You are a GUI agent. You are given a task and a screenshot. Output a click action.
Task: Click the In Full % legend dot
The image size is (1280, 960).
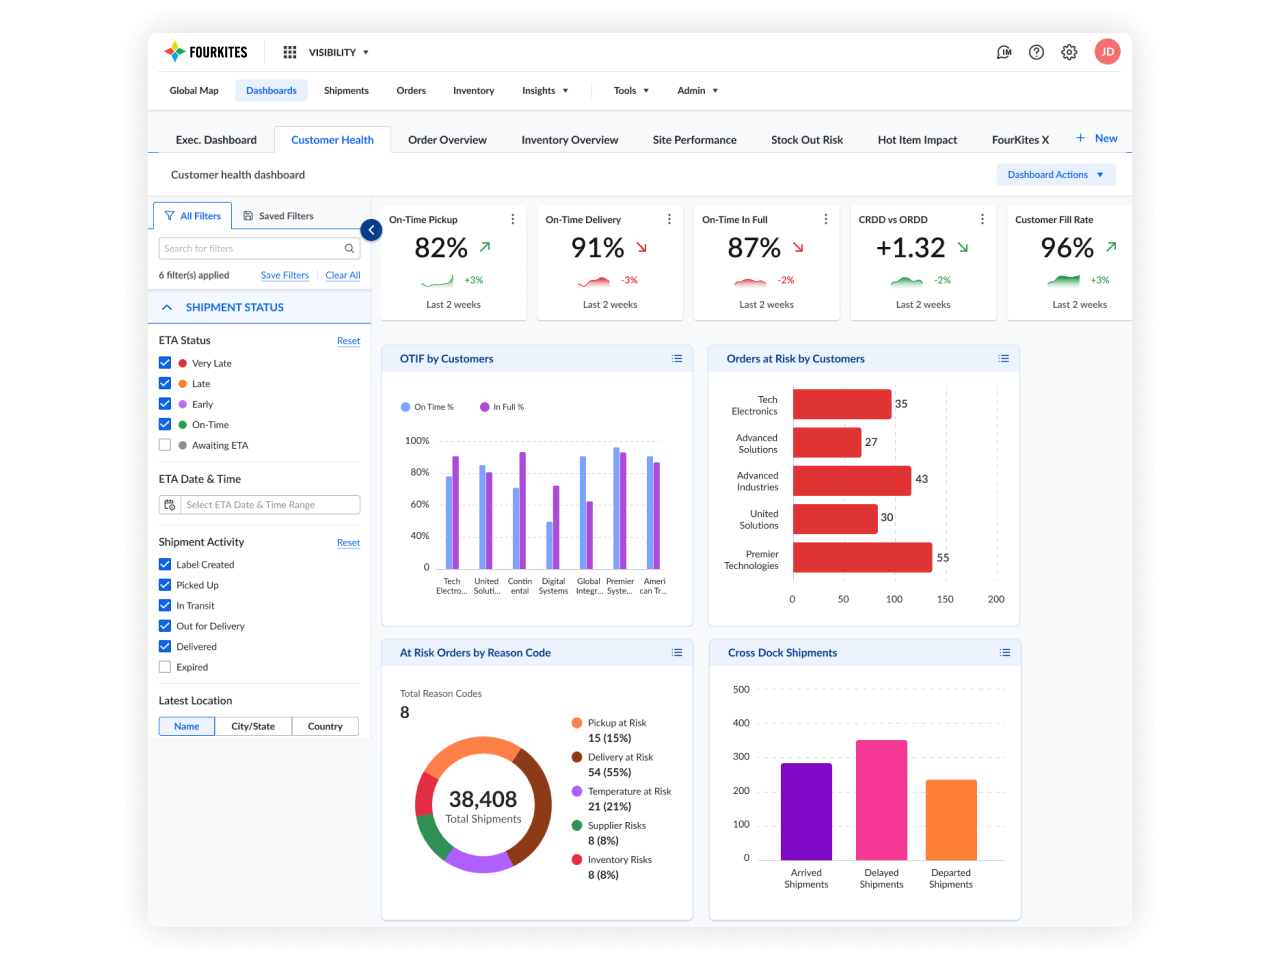pos(484,407)
